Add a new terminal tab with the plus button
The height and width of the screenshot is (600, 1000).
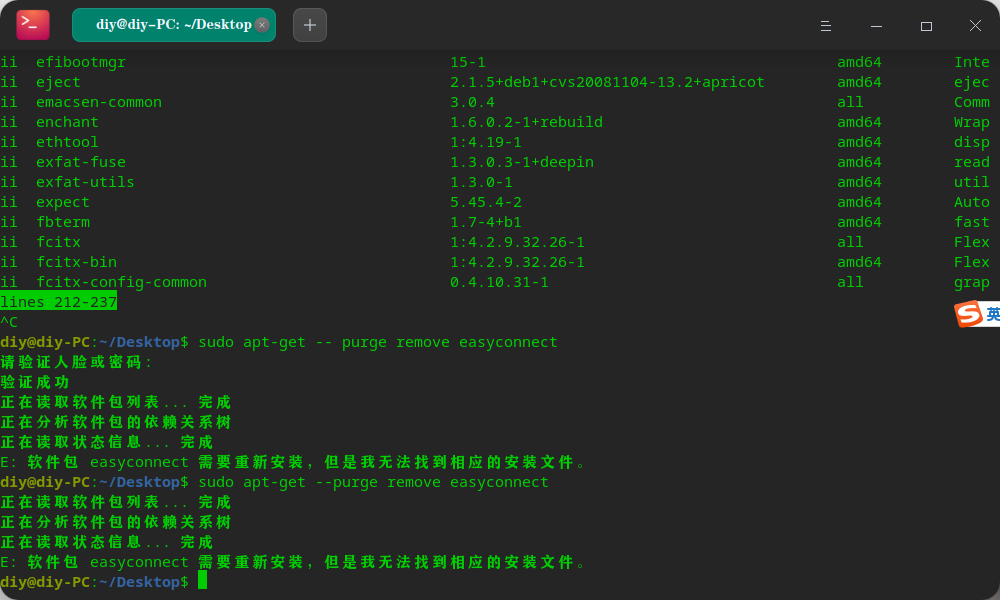[x=310, y=25]
